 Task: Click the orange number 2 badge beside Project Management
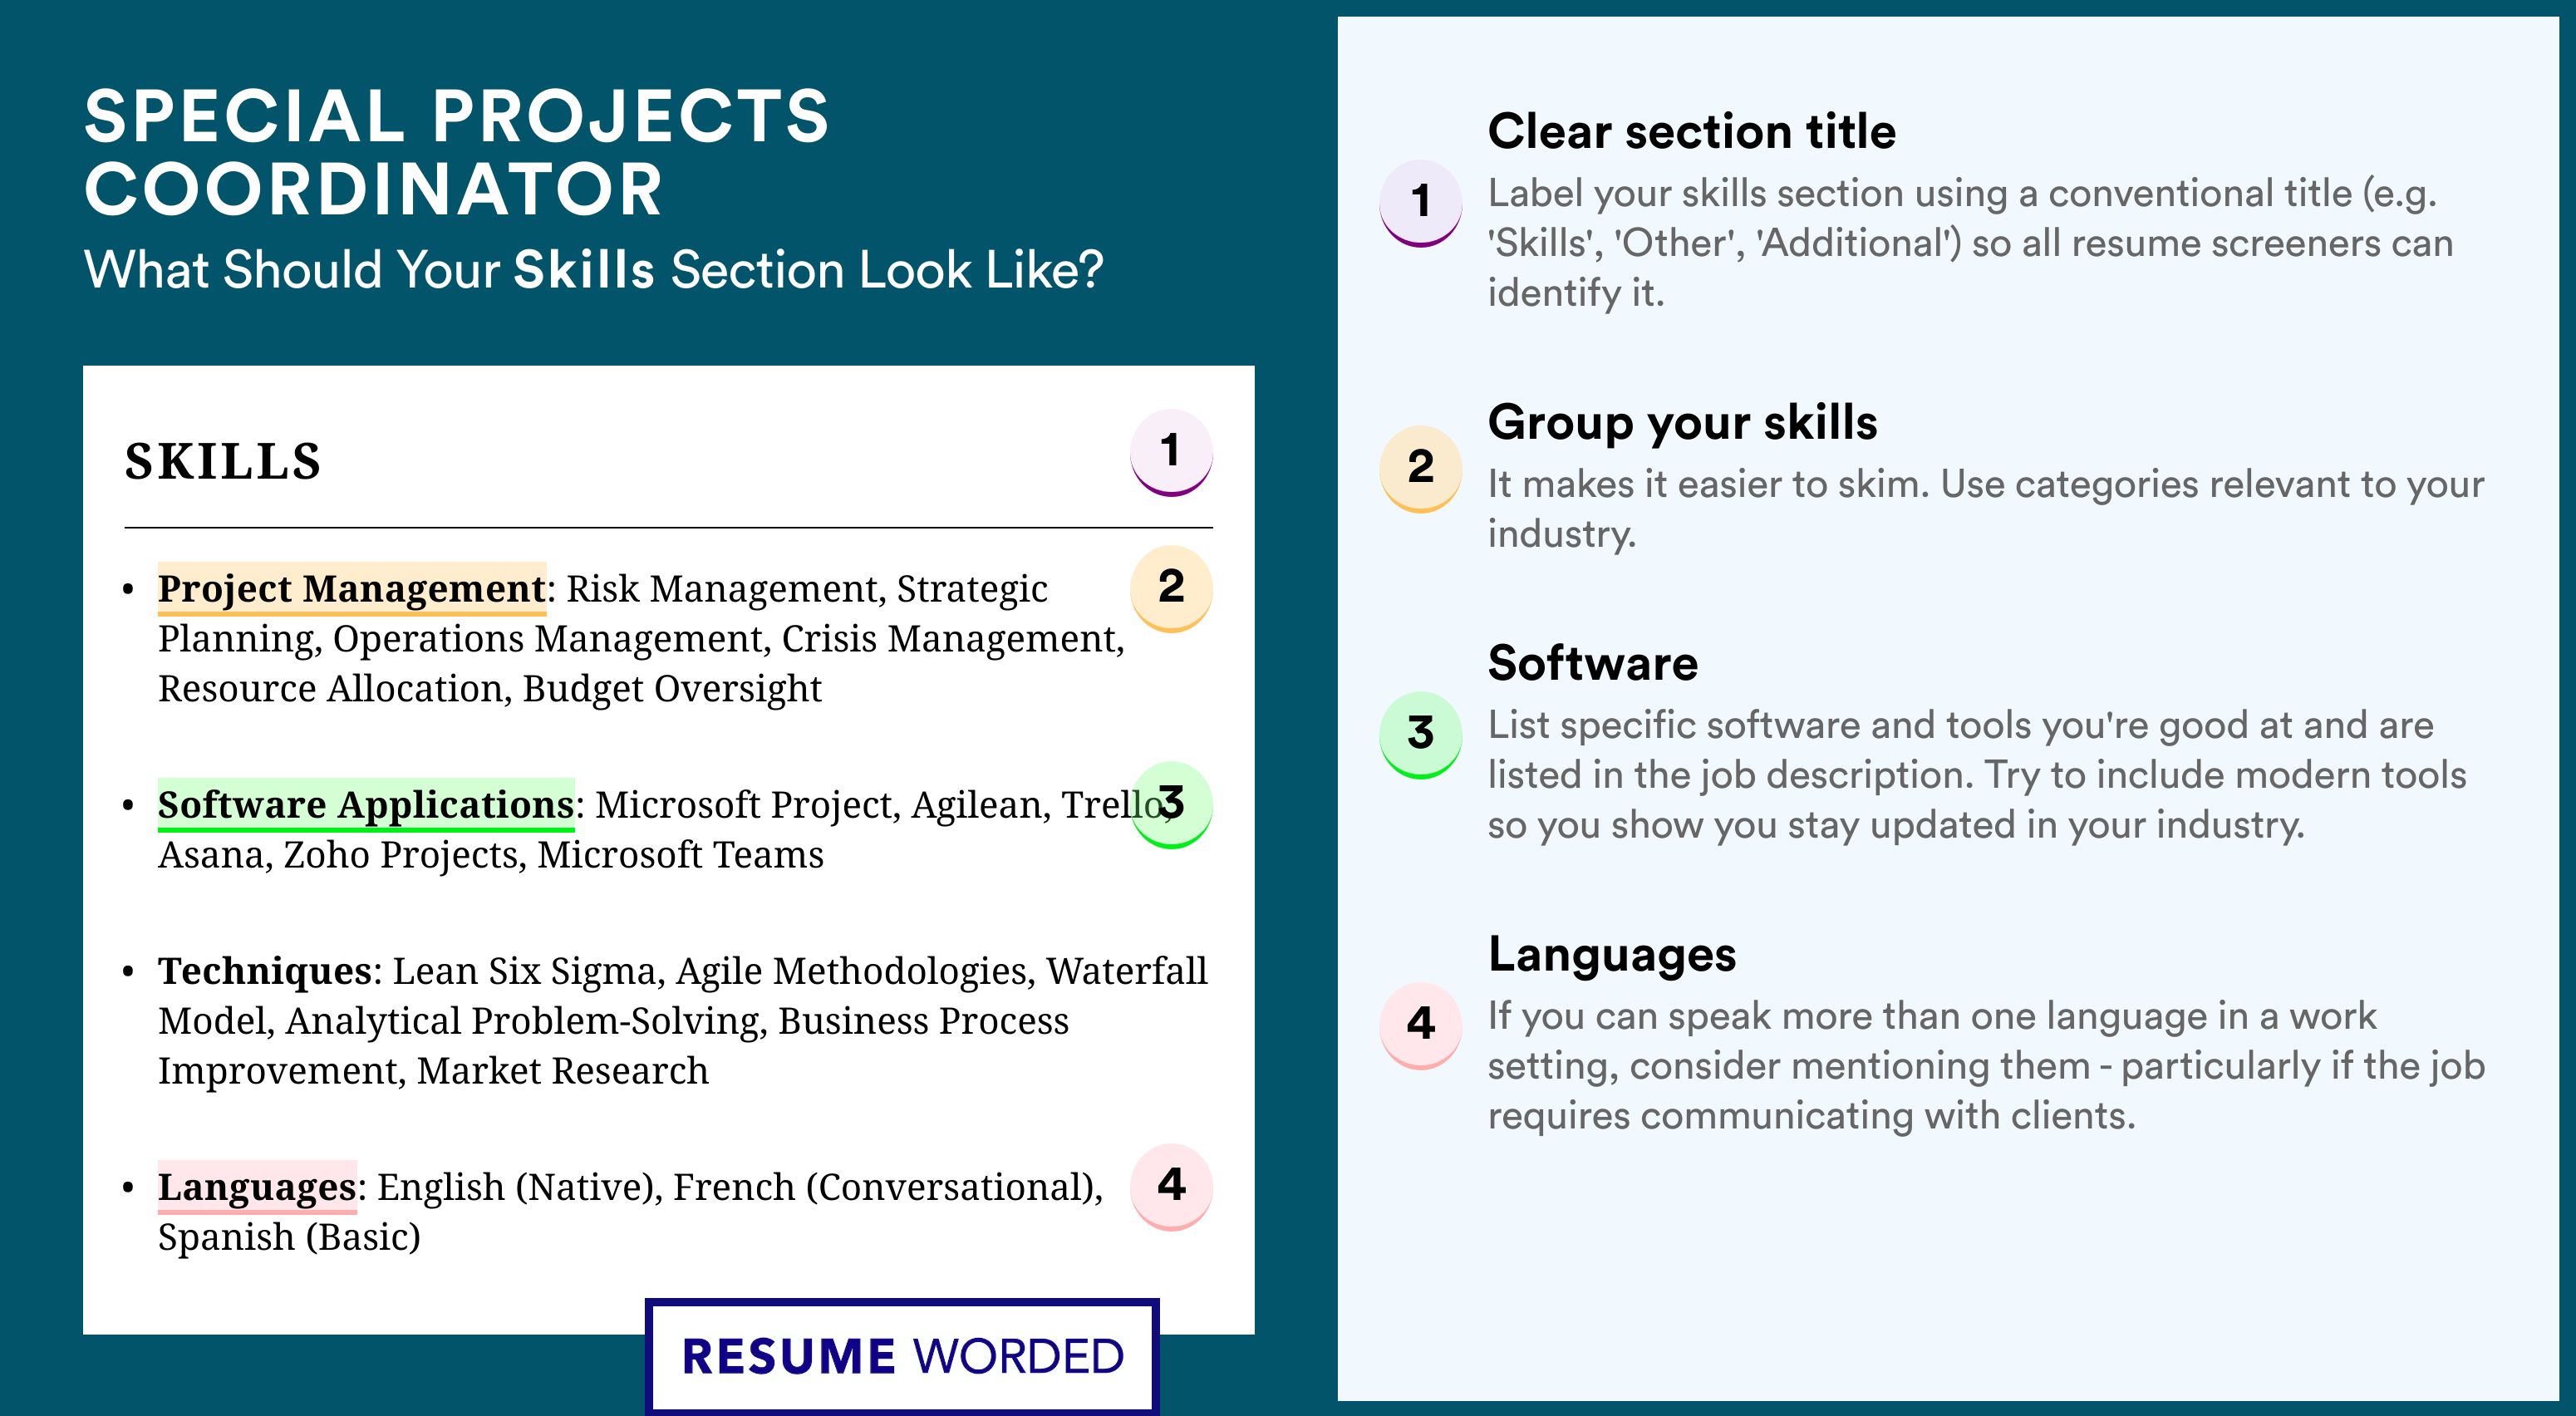[x=1171, y=588]
